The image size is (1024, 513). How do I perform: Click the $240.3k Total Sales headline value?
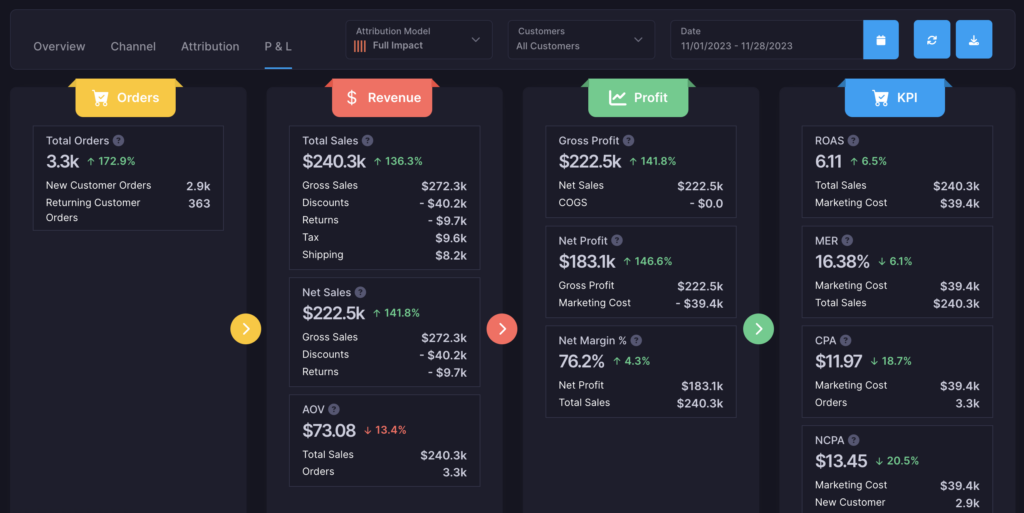click(334, 161)
